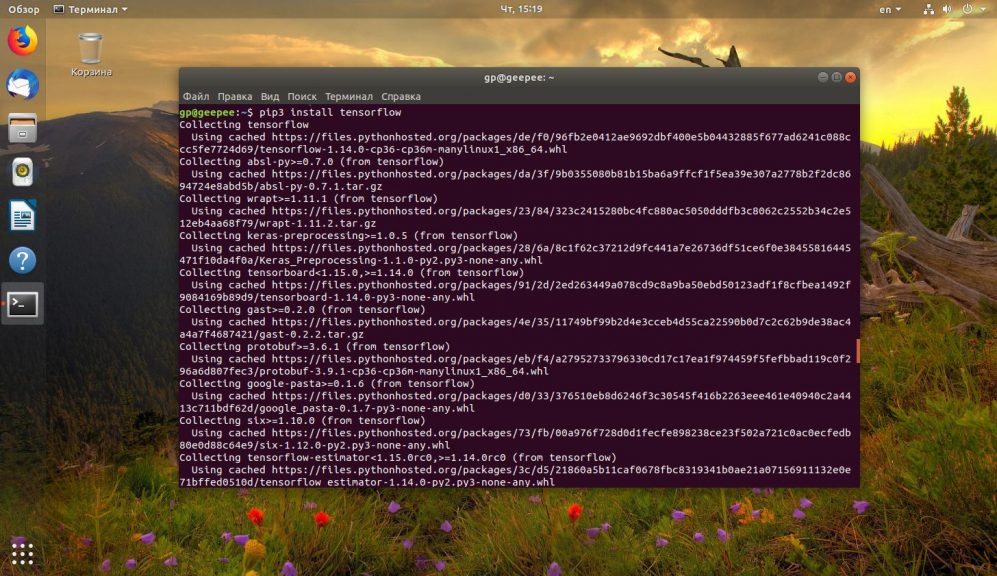The height and width of the screenshot is (576, 997).
Task: Minimize the terminal window
Action: pyautogui.click(x=823, y=77)
